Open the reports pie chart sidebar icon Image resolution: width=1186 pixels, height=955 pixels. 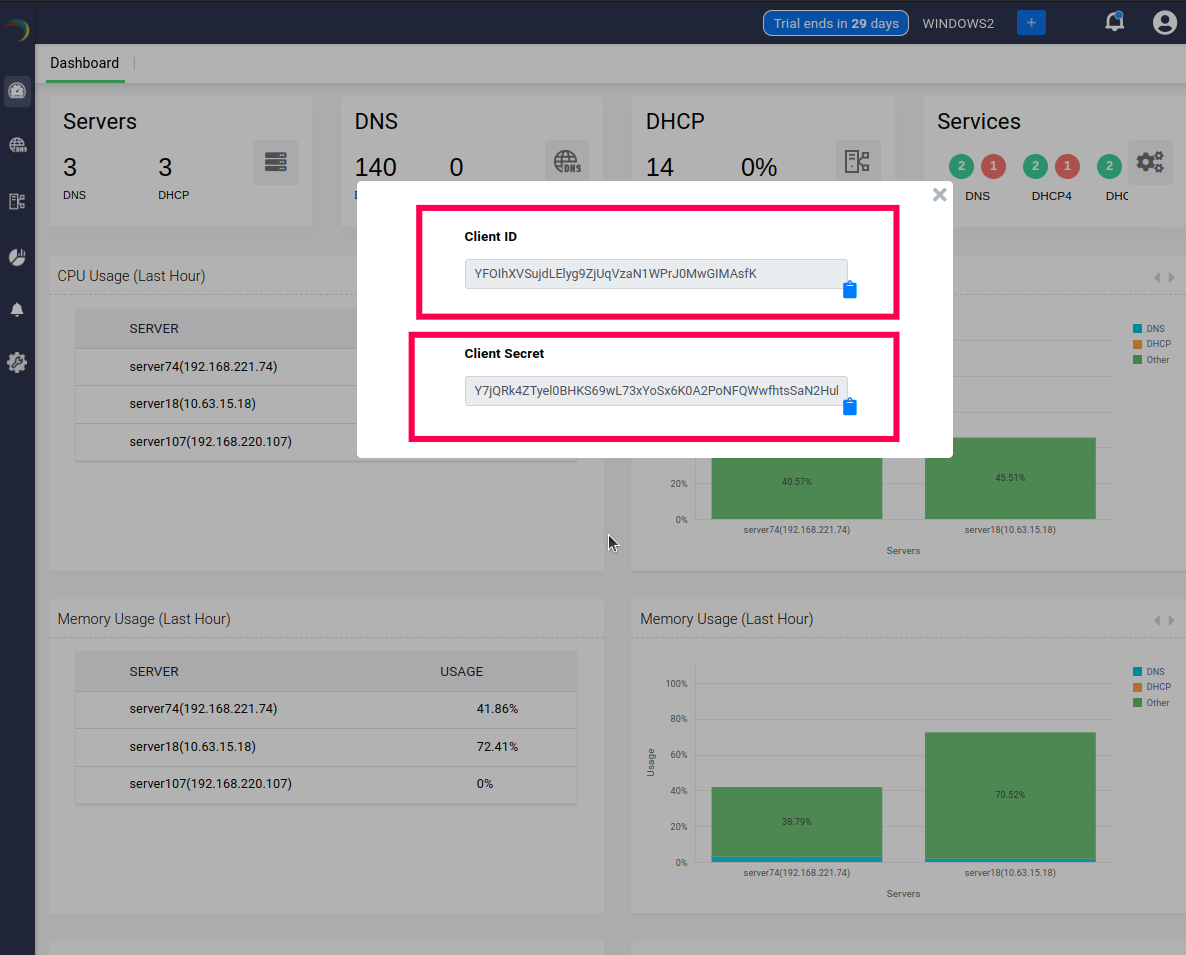[17, 257]
